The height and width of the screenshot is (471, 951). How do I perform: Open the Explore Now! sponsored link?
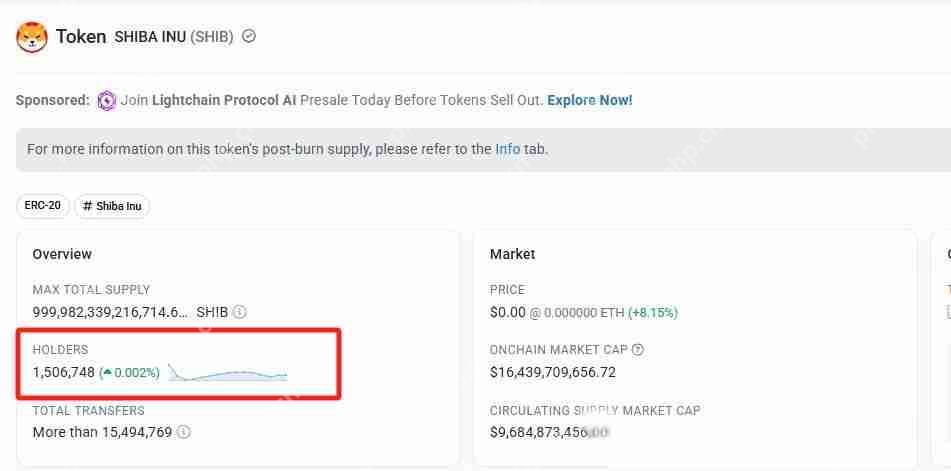(x=590, y=100)
